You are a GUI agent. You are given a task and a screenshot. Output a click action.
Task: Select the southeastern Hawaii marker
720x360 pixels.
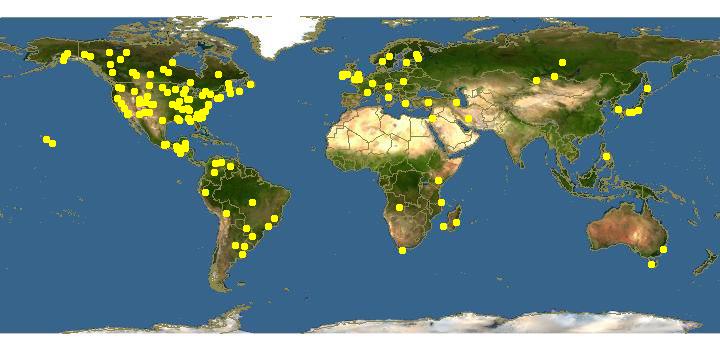(52, 143)
